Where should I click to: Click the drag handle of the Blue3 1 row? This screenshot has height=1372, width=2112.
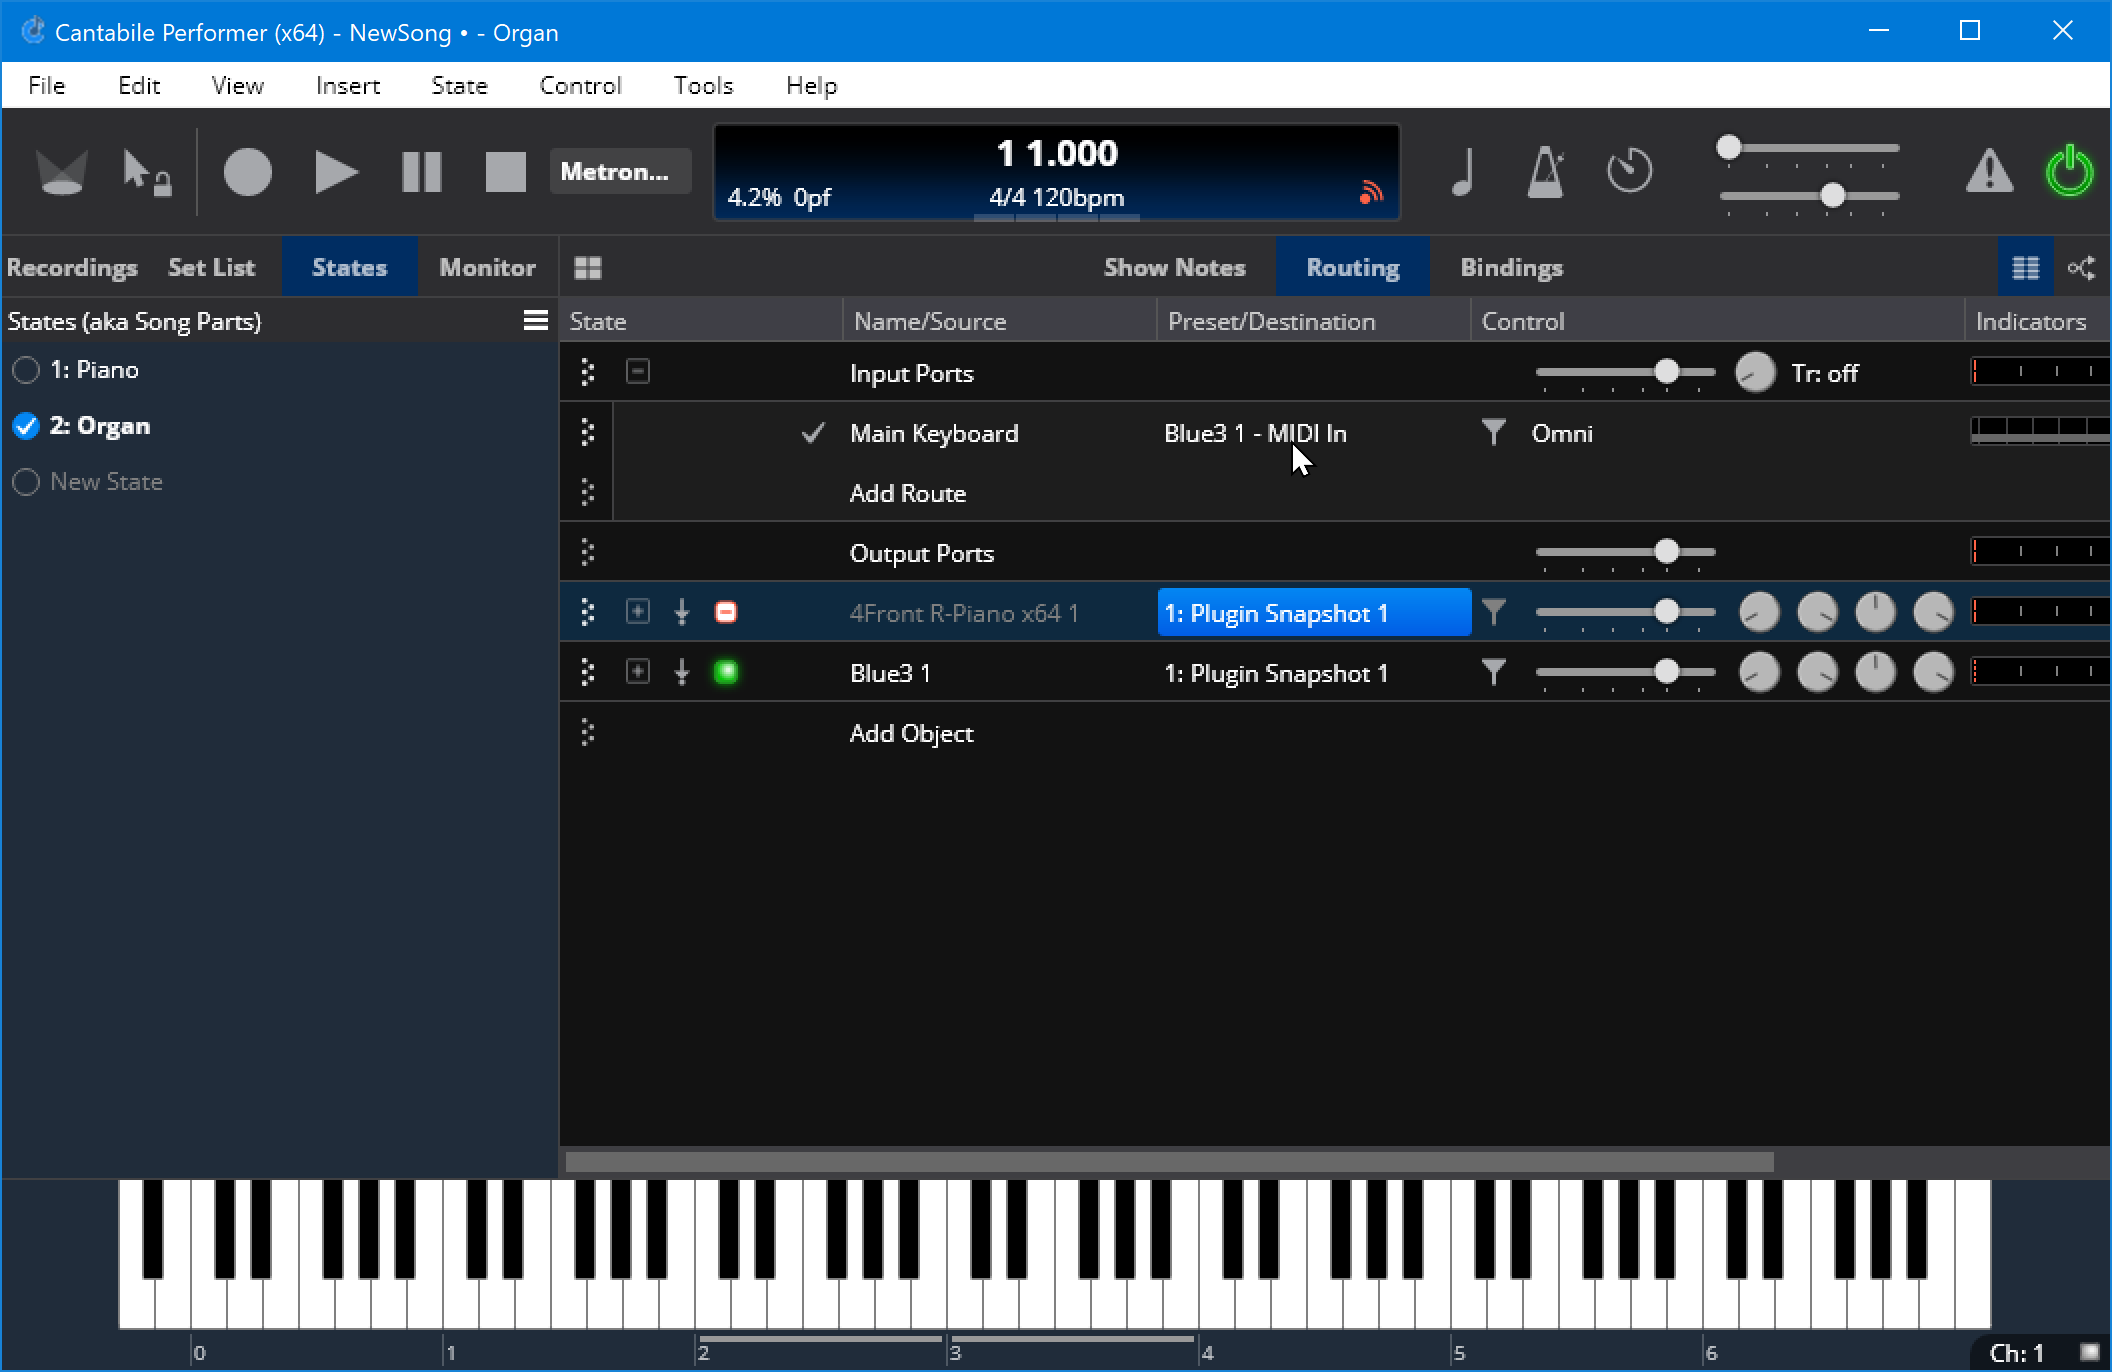coord(588,672)
